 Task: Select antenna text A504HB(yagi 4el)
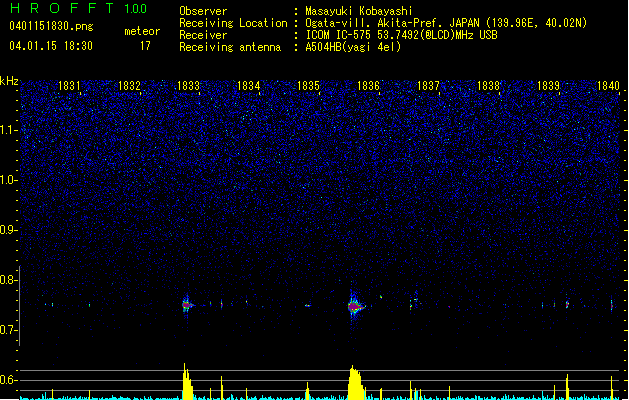(353, 47)
